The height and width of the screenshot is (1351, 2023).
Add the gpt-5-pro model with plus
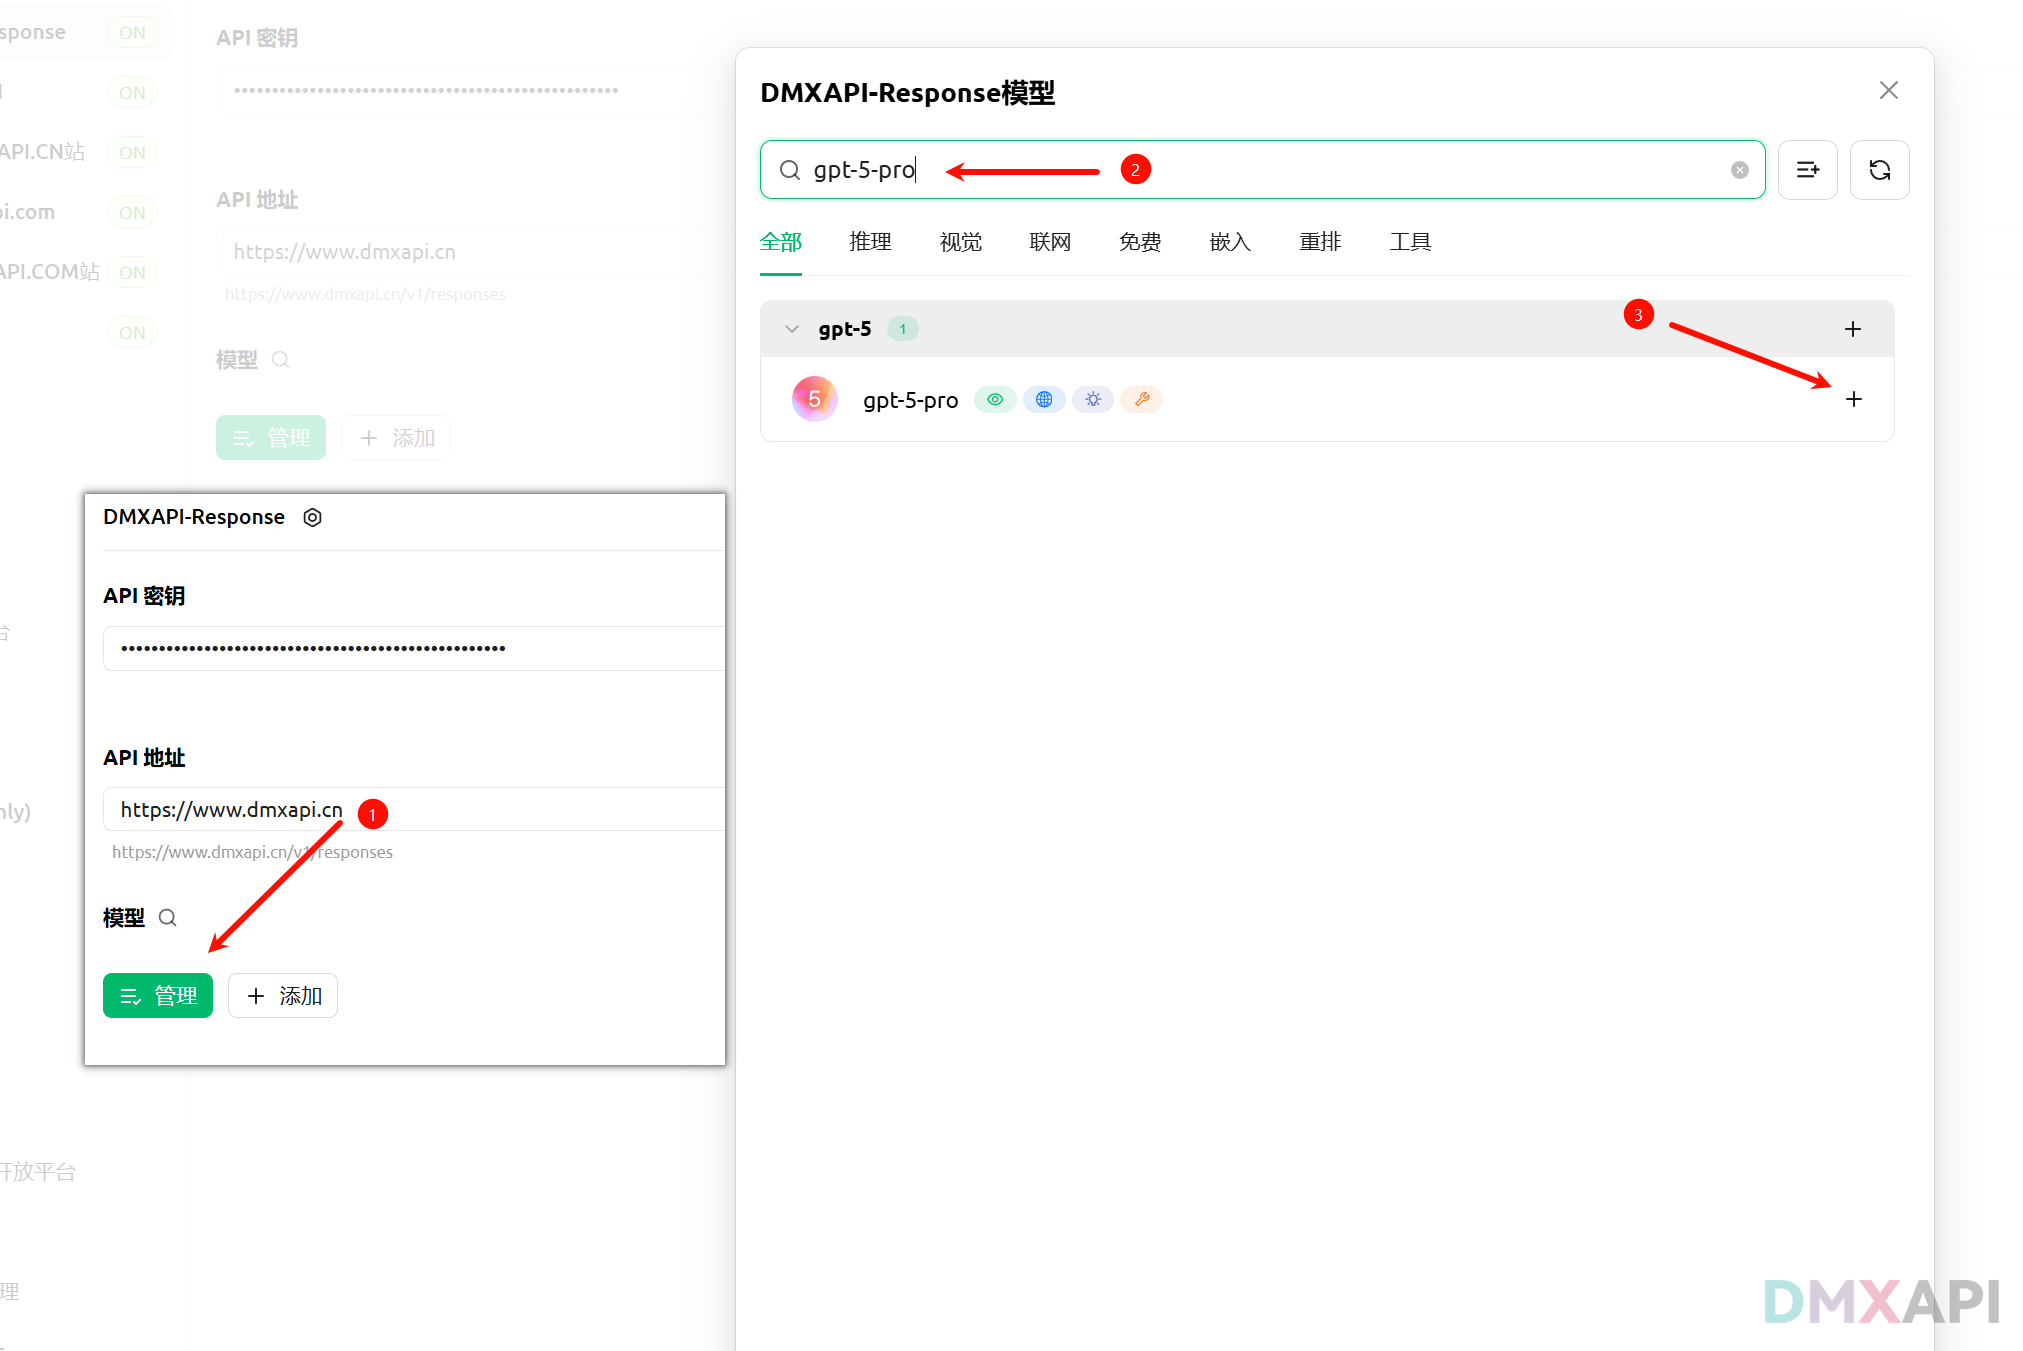pyautogui.click(x=1853, y=399)
